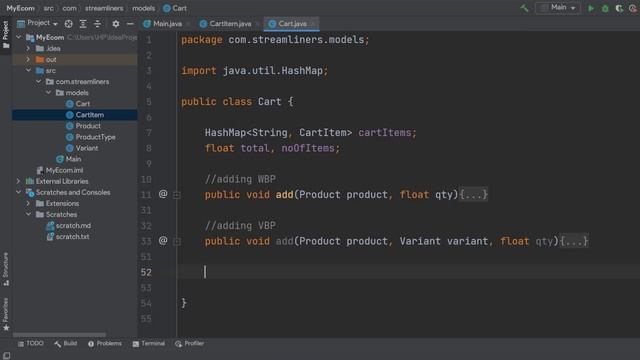Collapse the Scratches folder

tap(28, 214)
